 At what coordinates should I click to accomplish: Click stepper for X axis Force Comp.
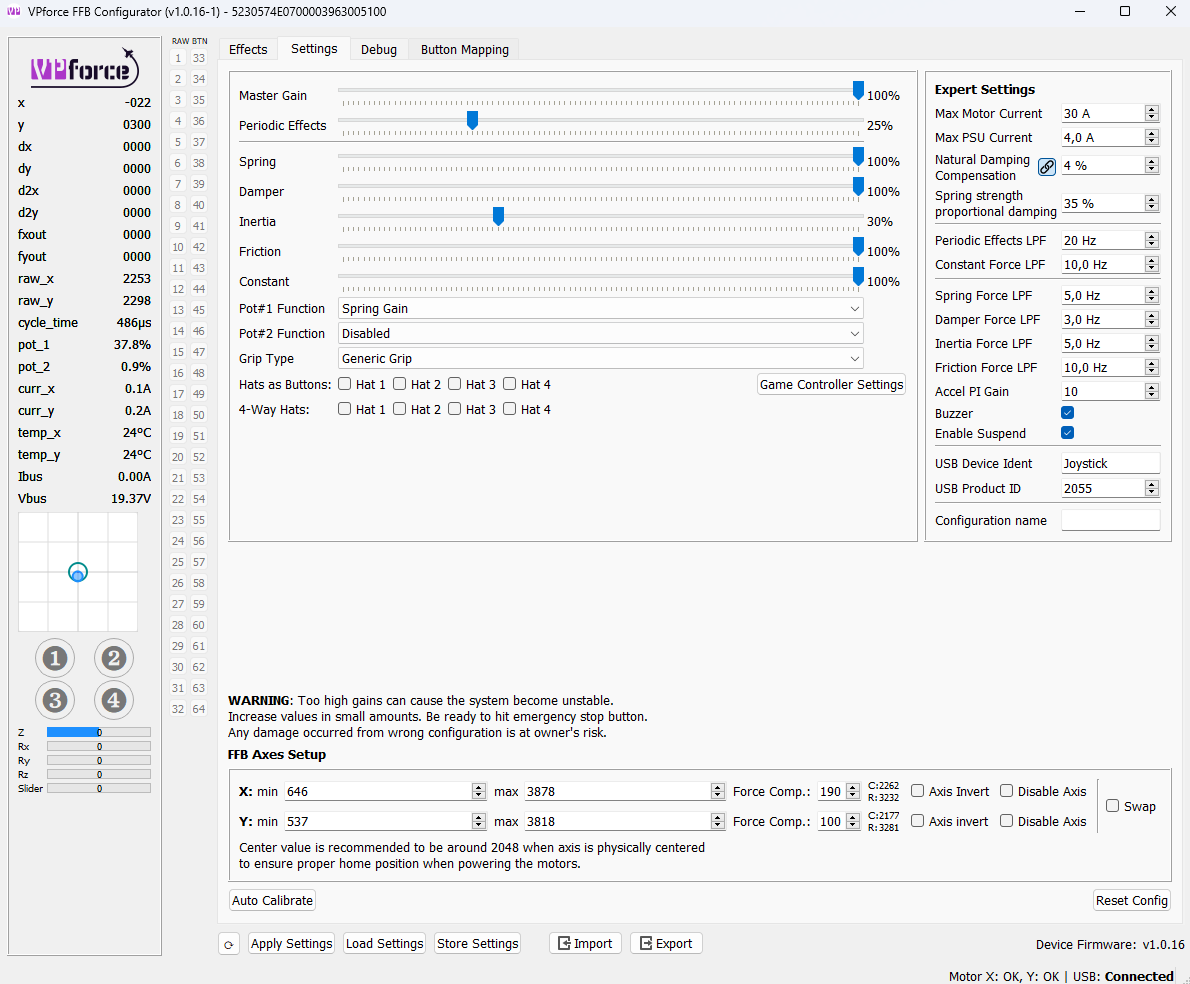(x=853, y=791)
